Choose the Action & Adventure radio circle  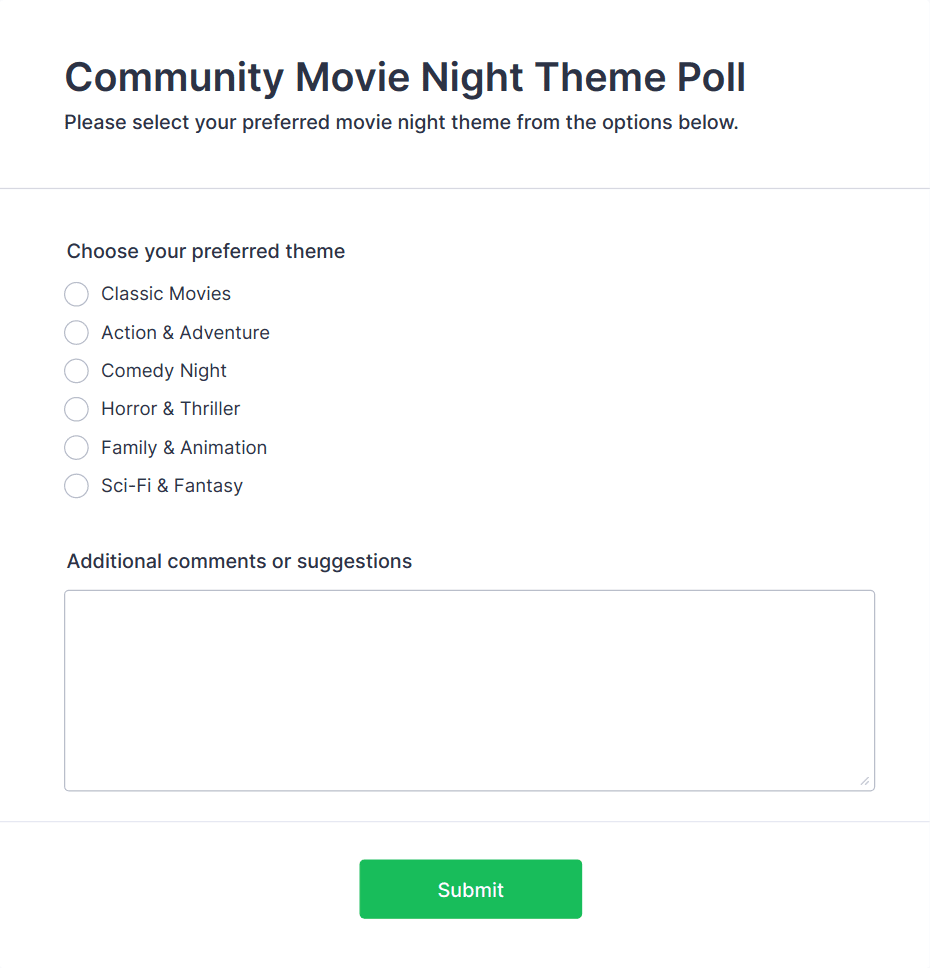tap(76, 332)
